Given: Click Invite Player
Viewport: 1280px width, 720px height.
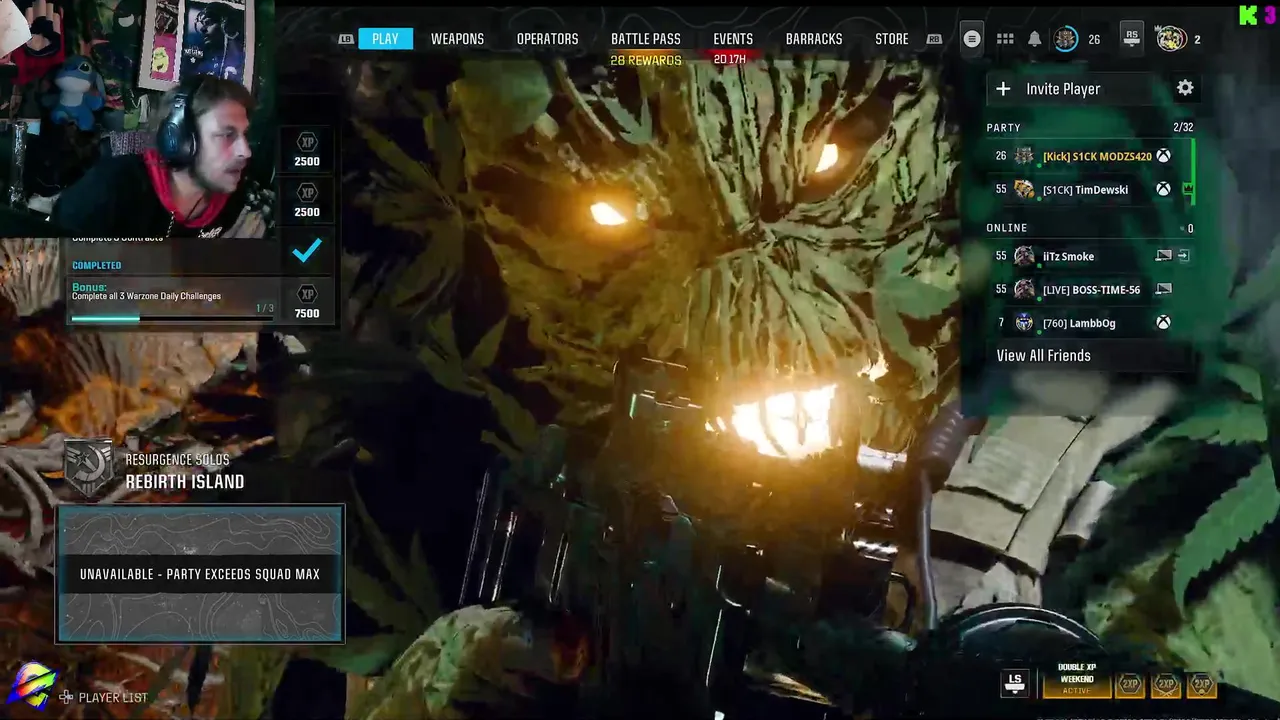Looking at the screenshot, I should click(1063, 89).
